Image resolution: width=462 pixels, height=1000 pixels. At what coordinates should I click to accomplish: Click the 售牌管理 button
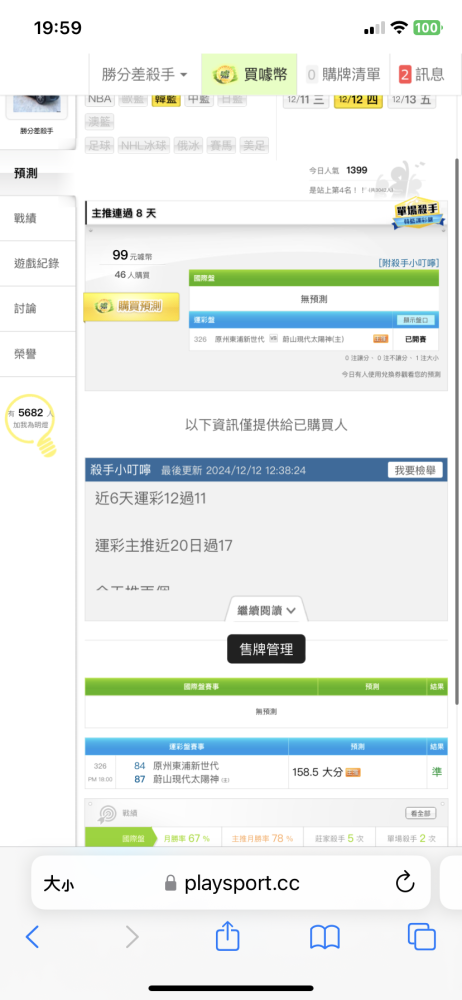click(x=266, y=649)
